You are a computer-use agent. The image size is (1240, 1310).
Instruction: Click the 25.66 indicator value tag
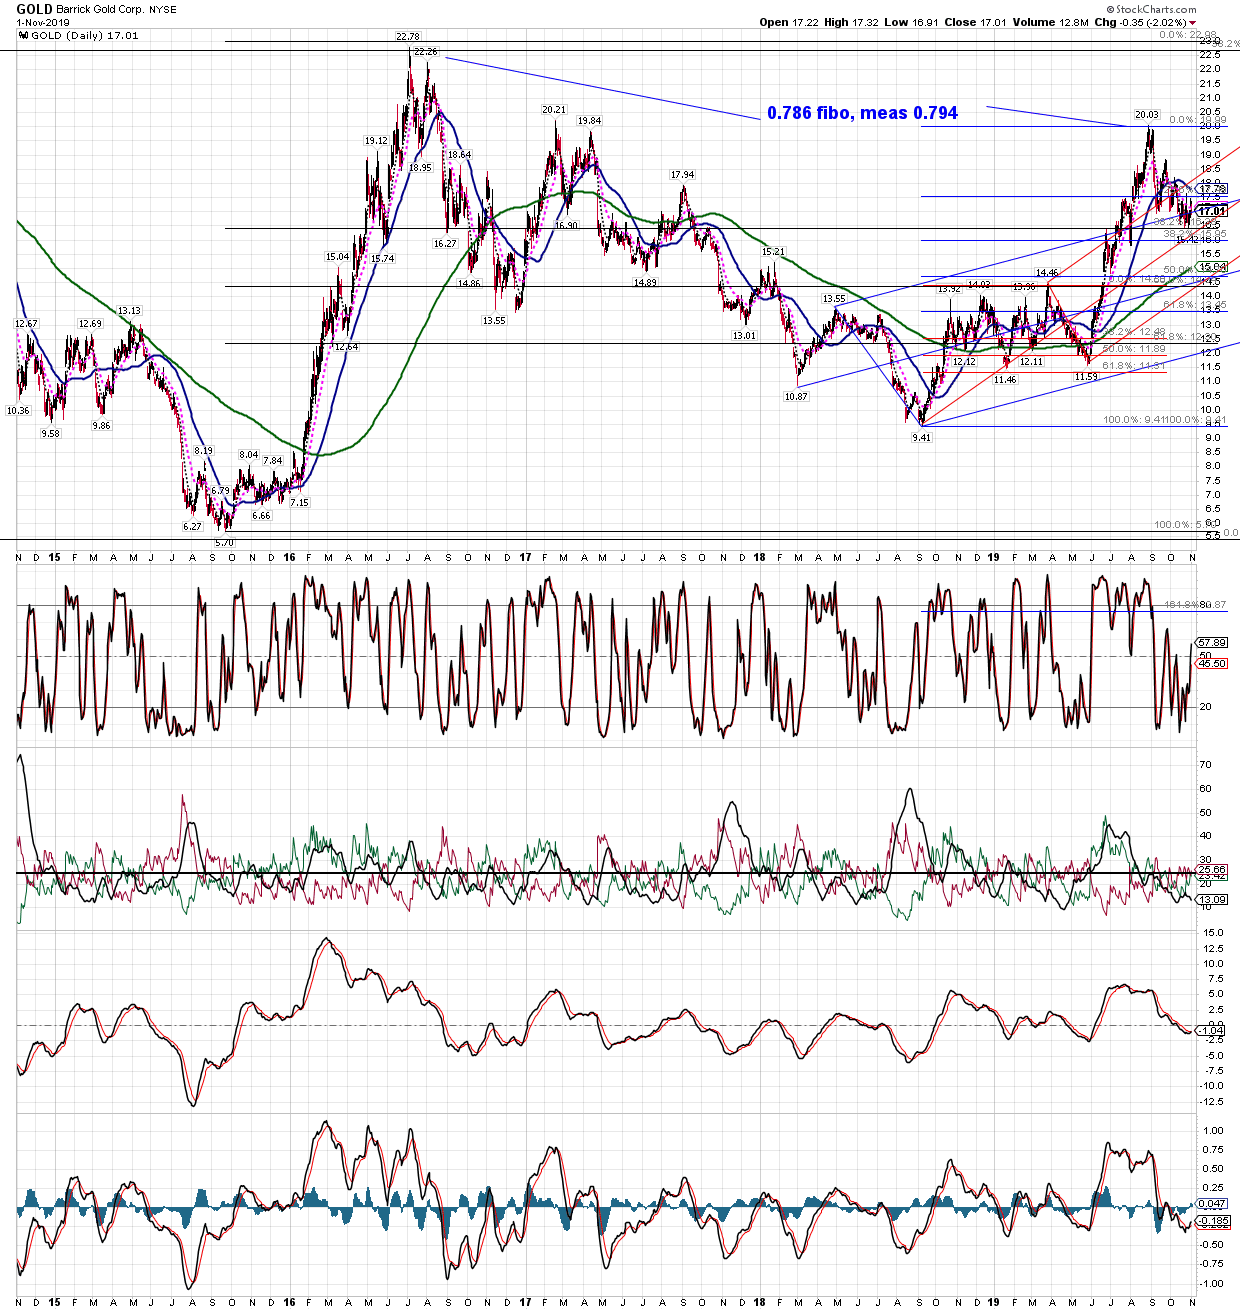tap(1212, 870)
